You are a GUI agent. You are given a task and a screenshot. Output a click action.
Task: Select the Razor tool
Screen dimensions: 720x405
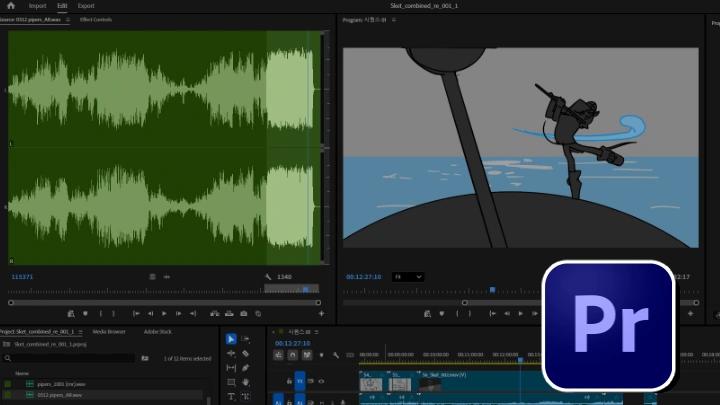pos(245,353)
